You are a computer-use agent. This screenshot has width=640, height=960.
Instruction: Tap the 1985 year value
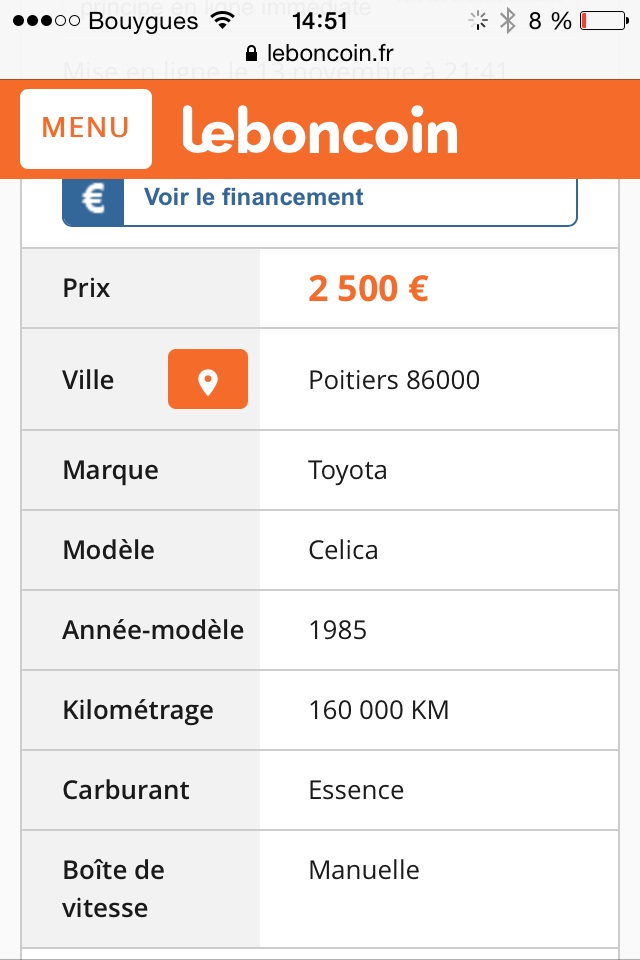[338, 630]
